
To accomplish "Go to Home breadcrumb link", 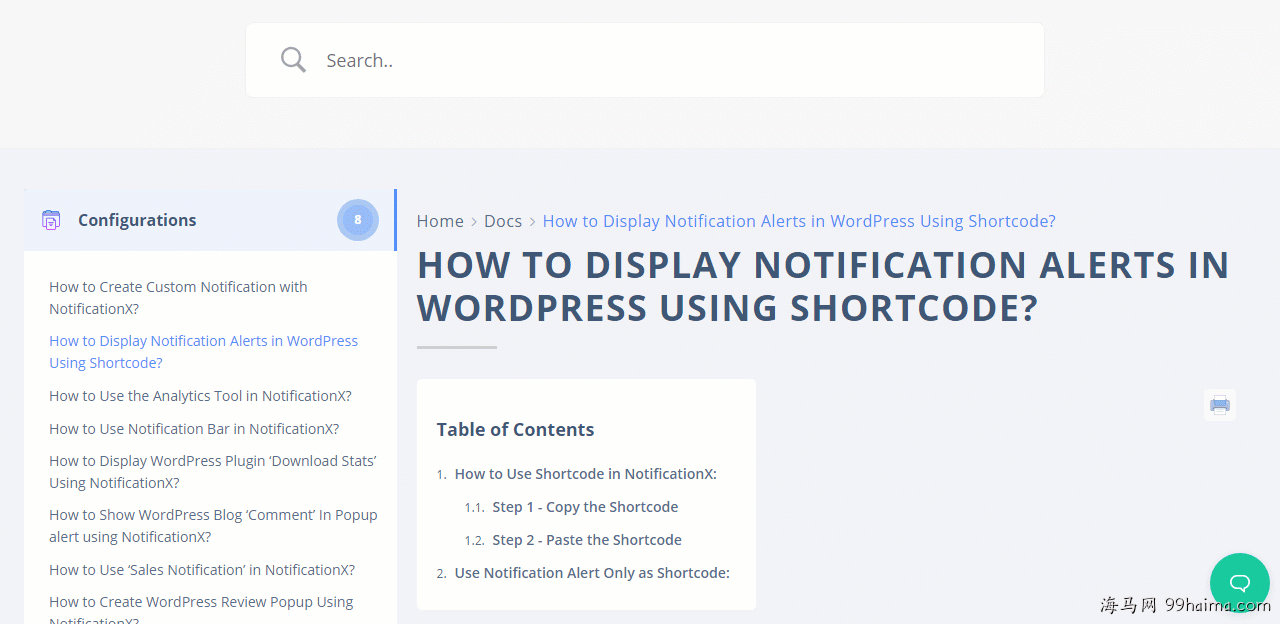I will click(440, 221).
